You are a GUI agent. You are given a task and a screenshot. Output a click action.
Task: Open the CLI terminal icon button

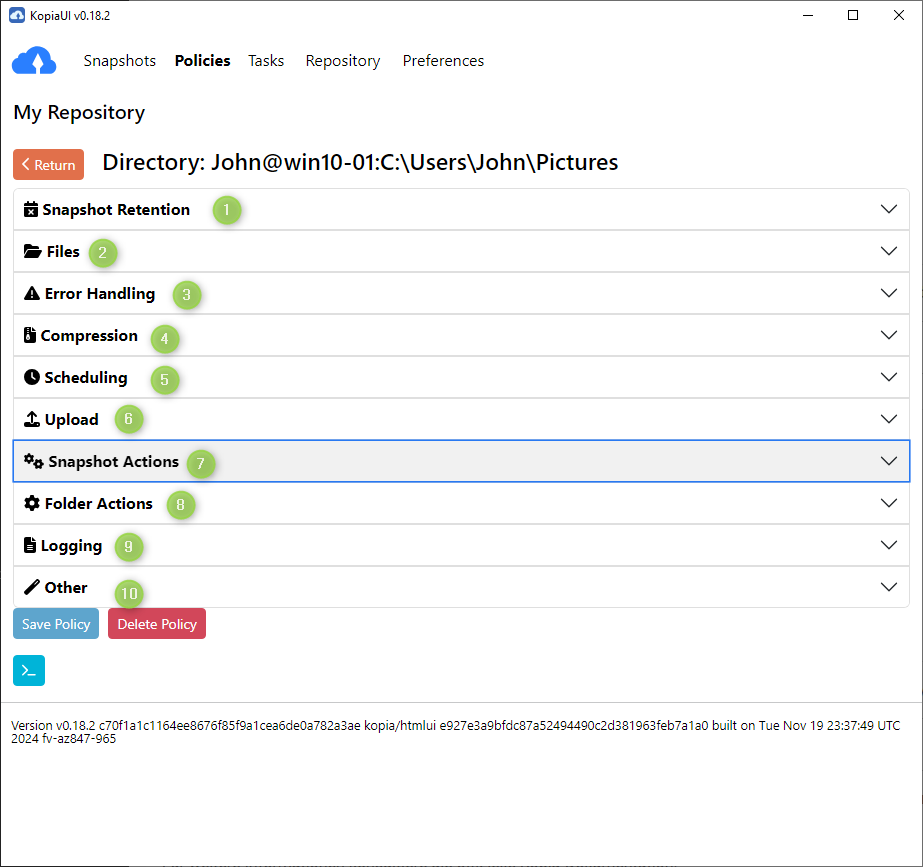[x=29, y=670]
